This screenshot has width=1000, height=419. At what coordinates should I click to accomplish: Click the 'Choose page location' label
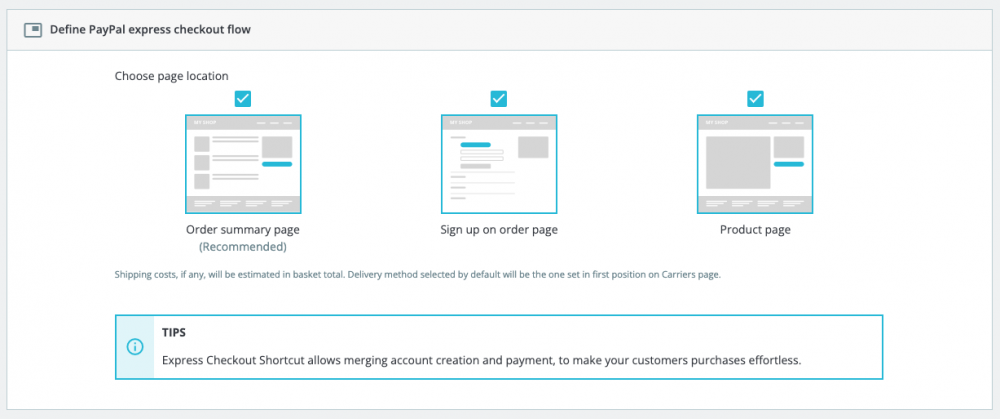point(172,76)
